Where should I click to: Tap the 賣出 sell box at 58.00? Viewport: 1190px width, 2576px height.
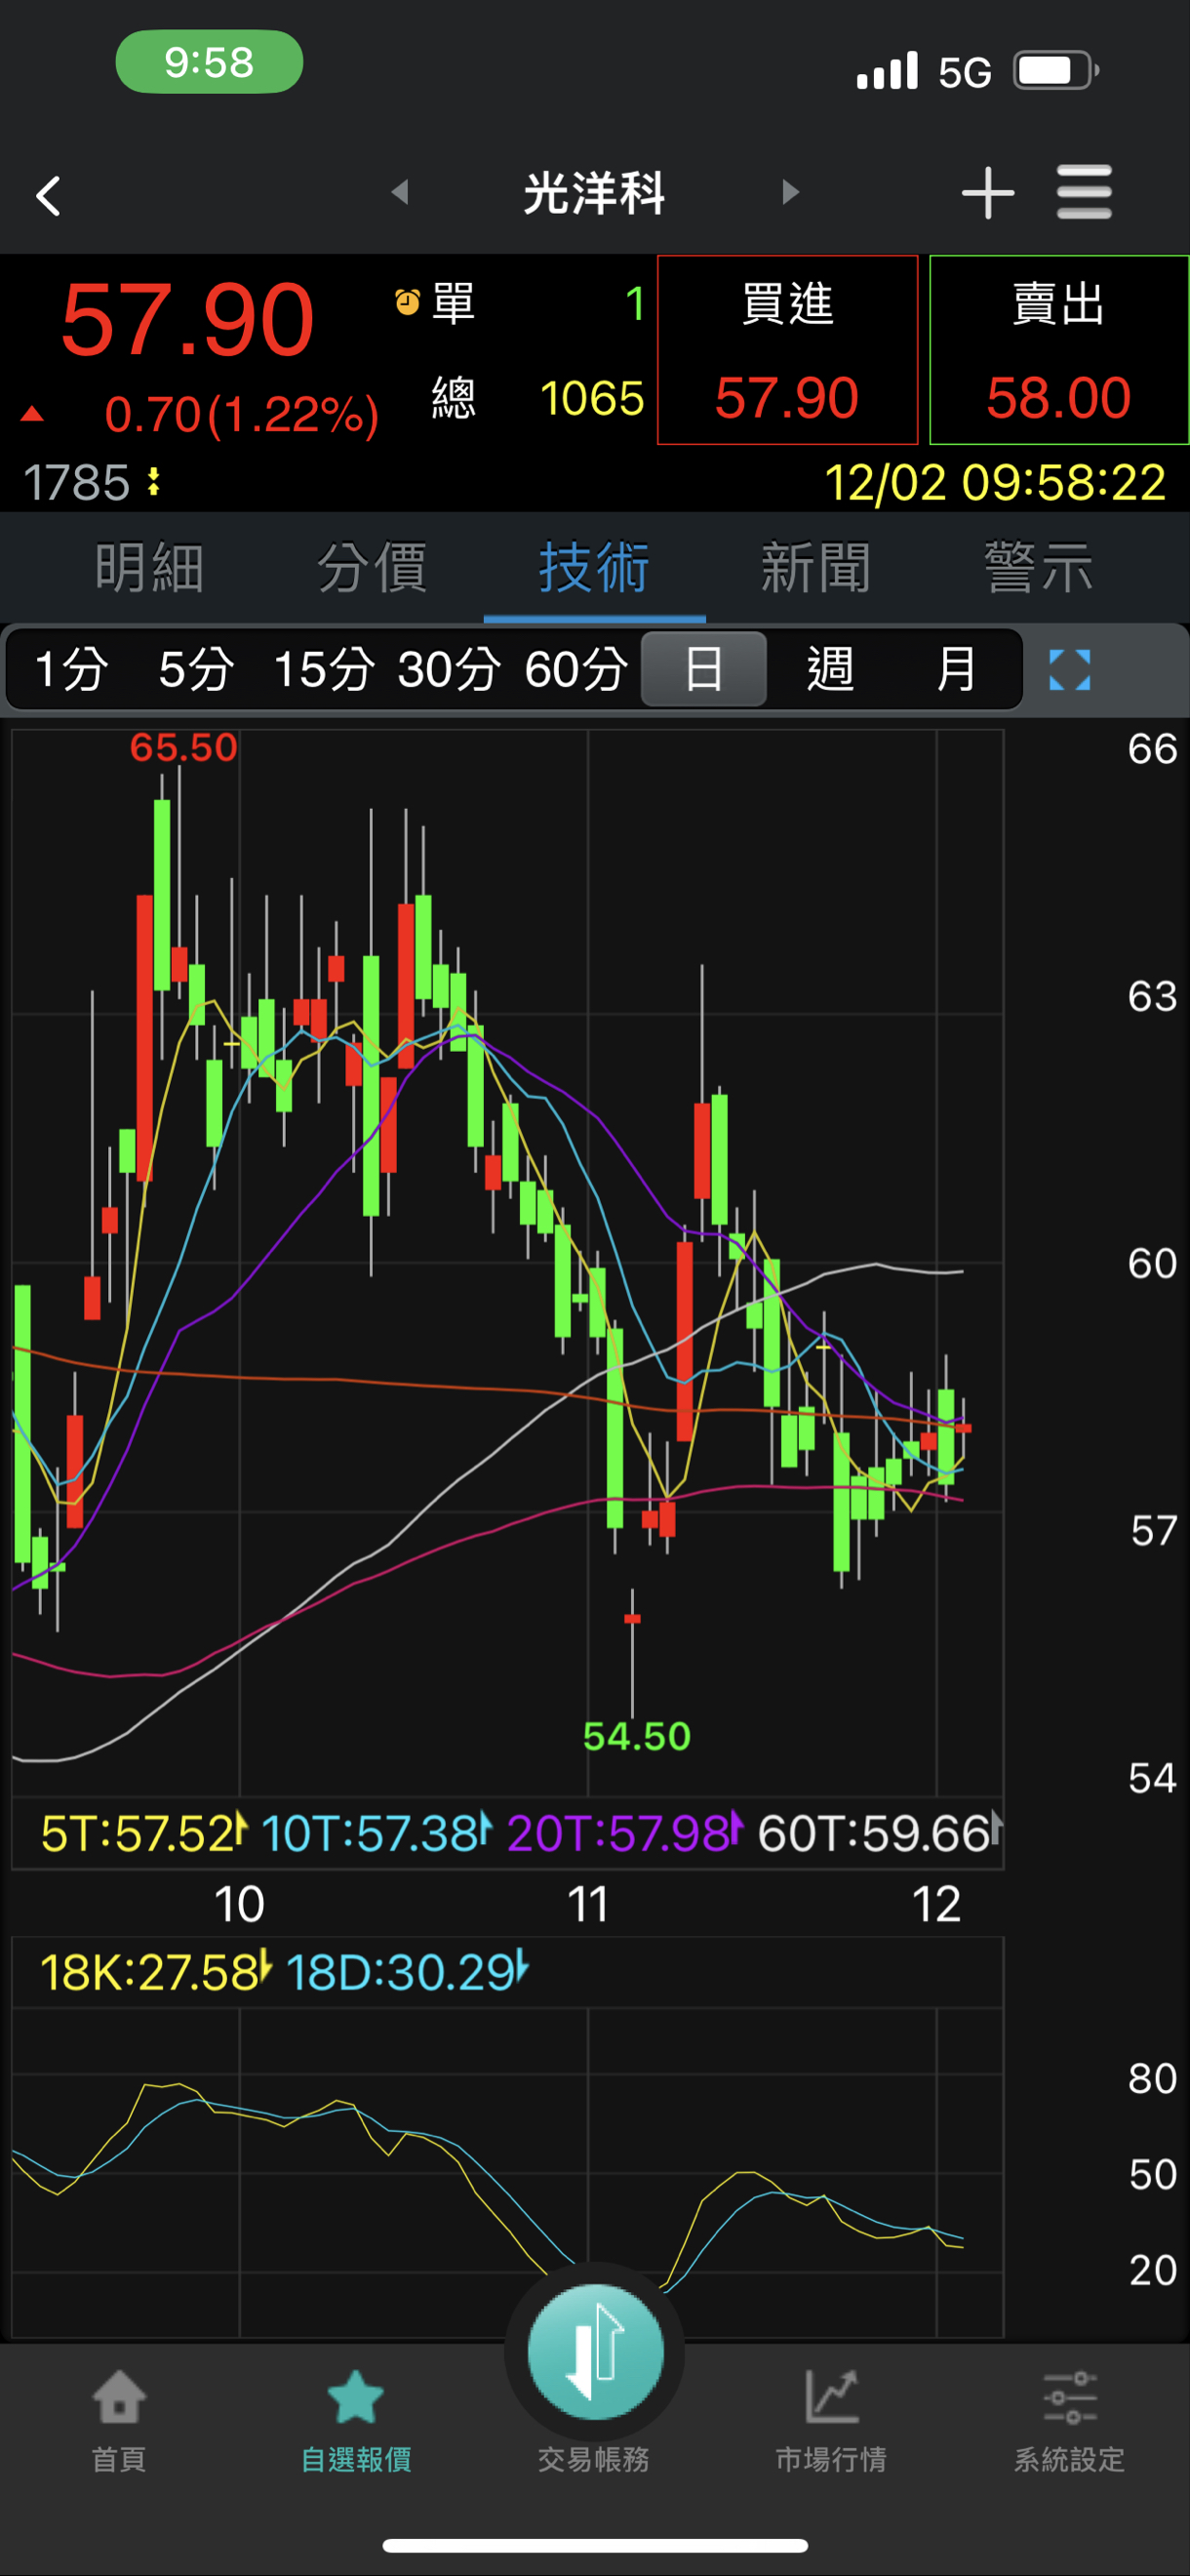point(1059,350)
